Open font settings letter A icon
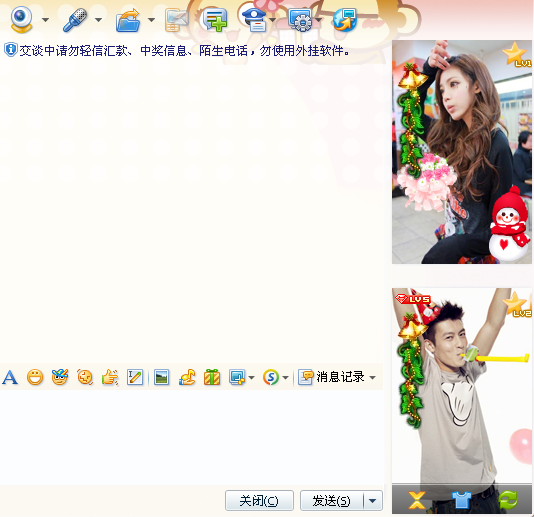This screenshot has width=534, height=517. (10, 377)
